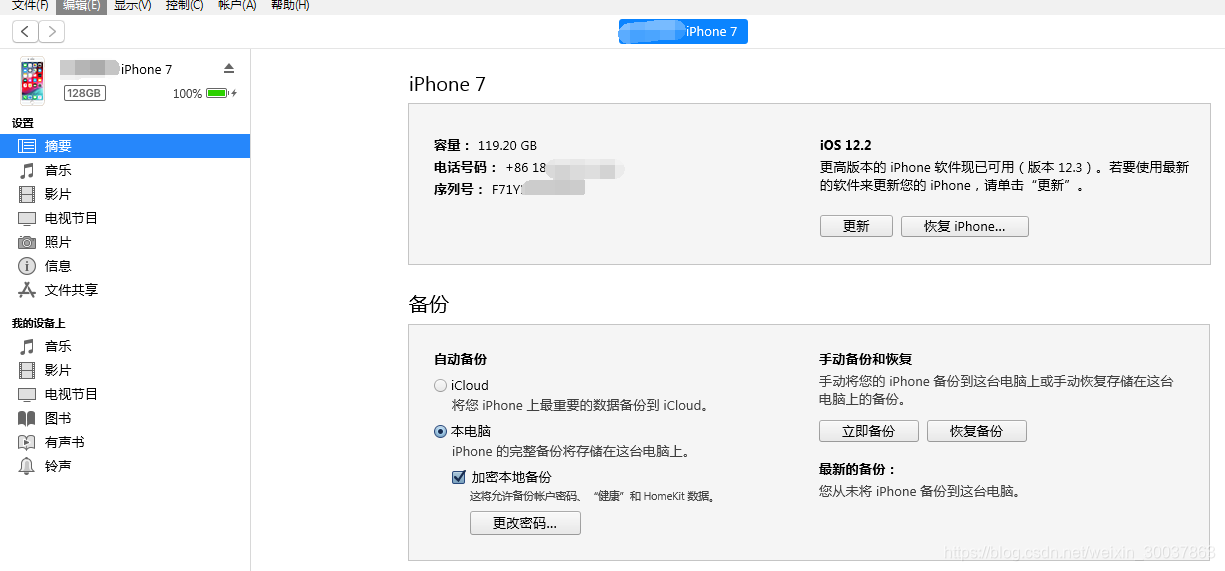This screenshot has width=1225, height=571.
Task: Select 摘要 summary icon in sidebar
Action: pos(27,146)
